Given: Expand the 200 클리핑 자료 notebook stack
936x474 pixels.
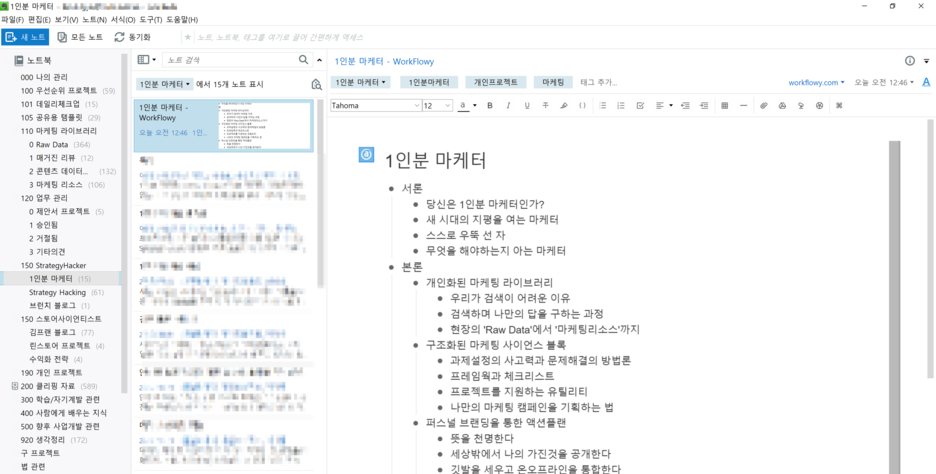Looking at the screenshot, I should pyautogui.click(x=14, y=386).
